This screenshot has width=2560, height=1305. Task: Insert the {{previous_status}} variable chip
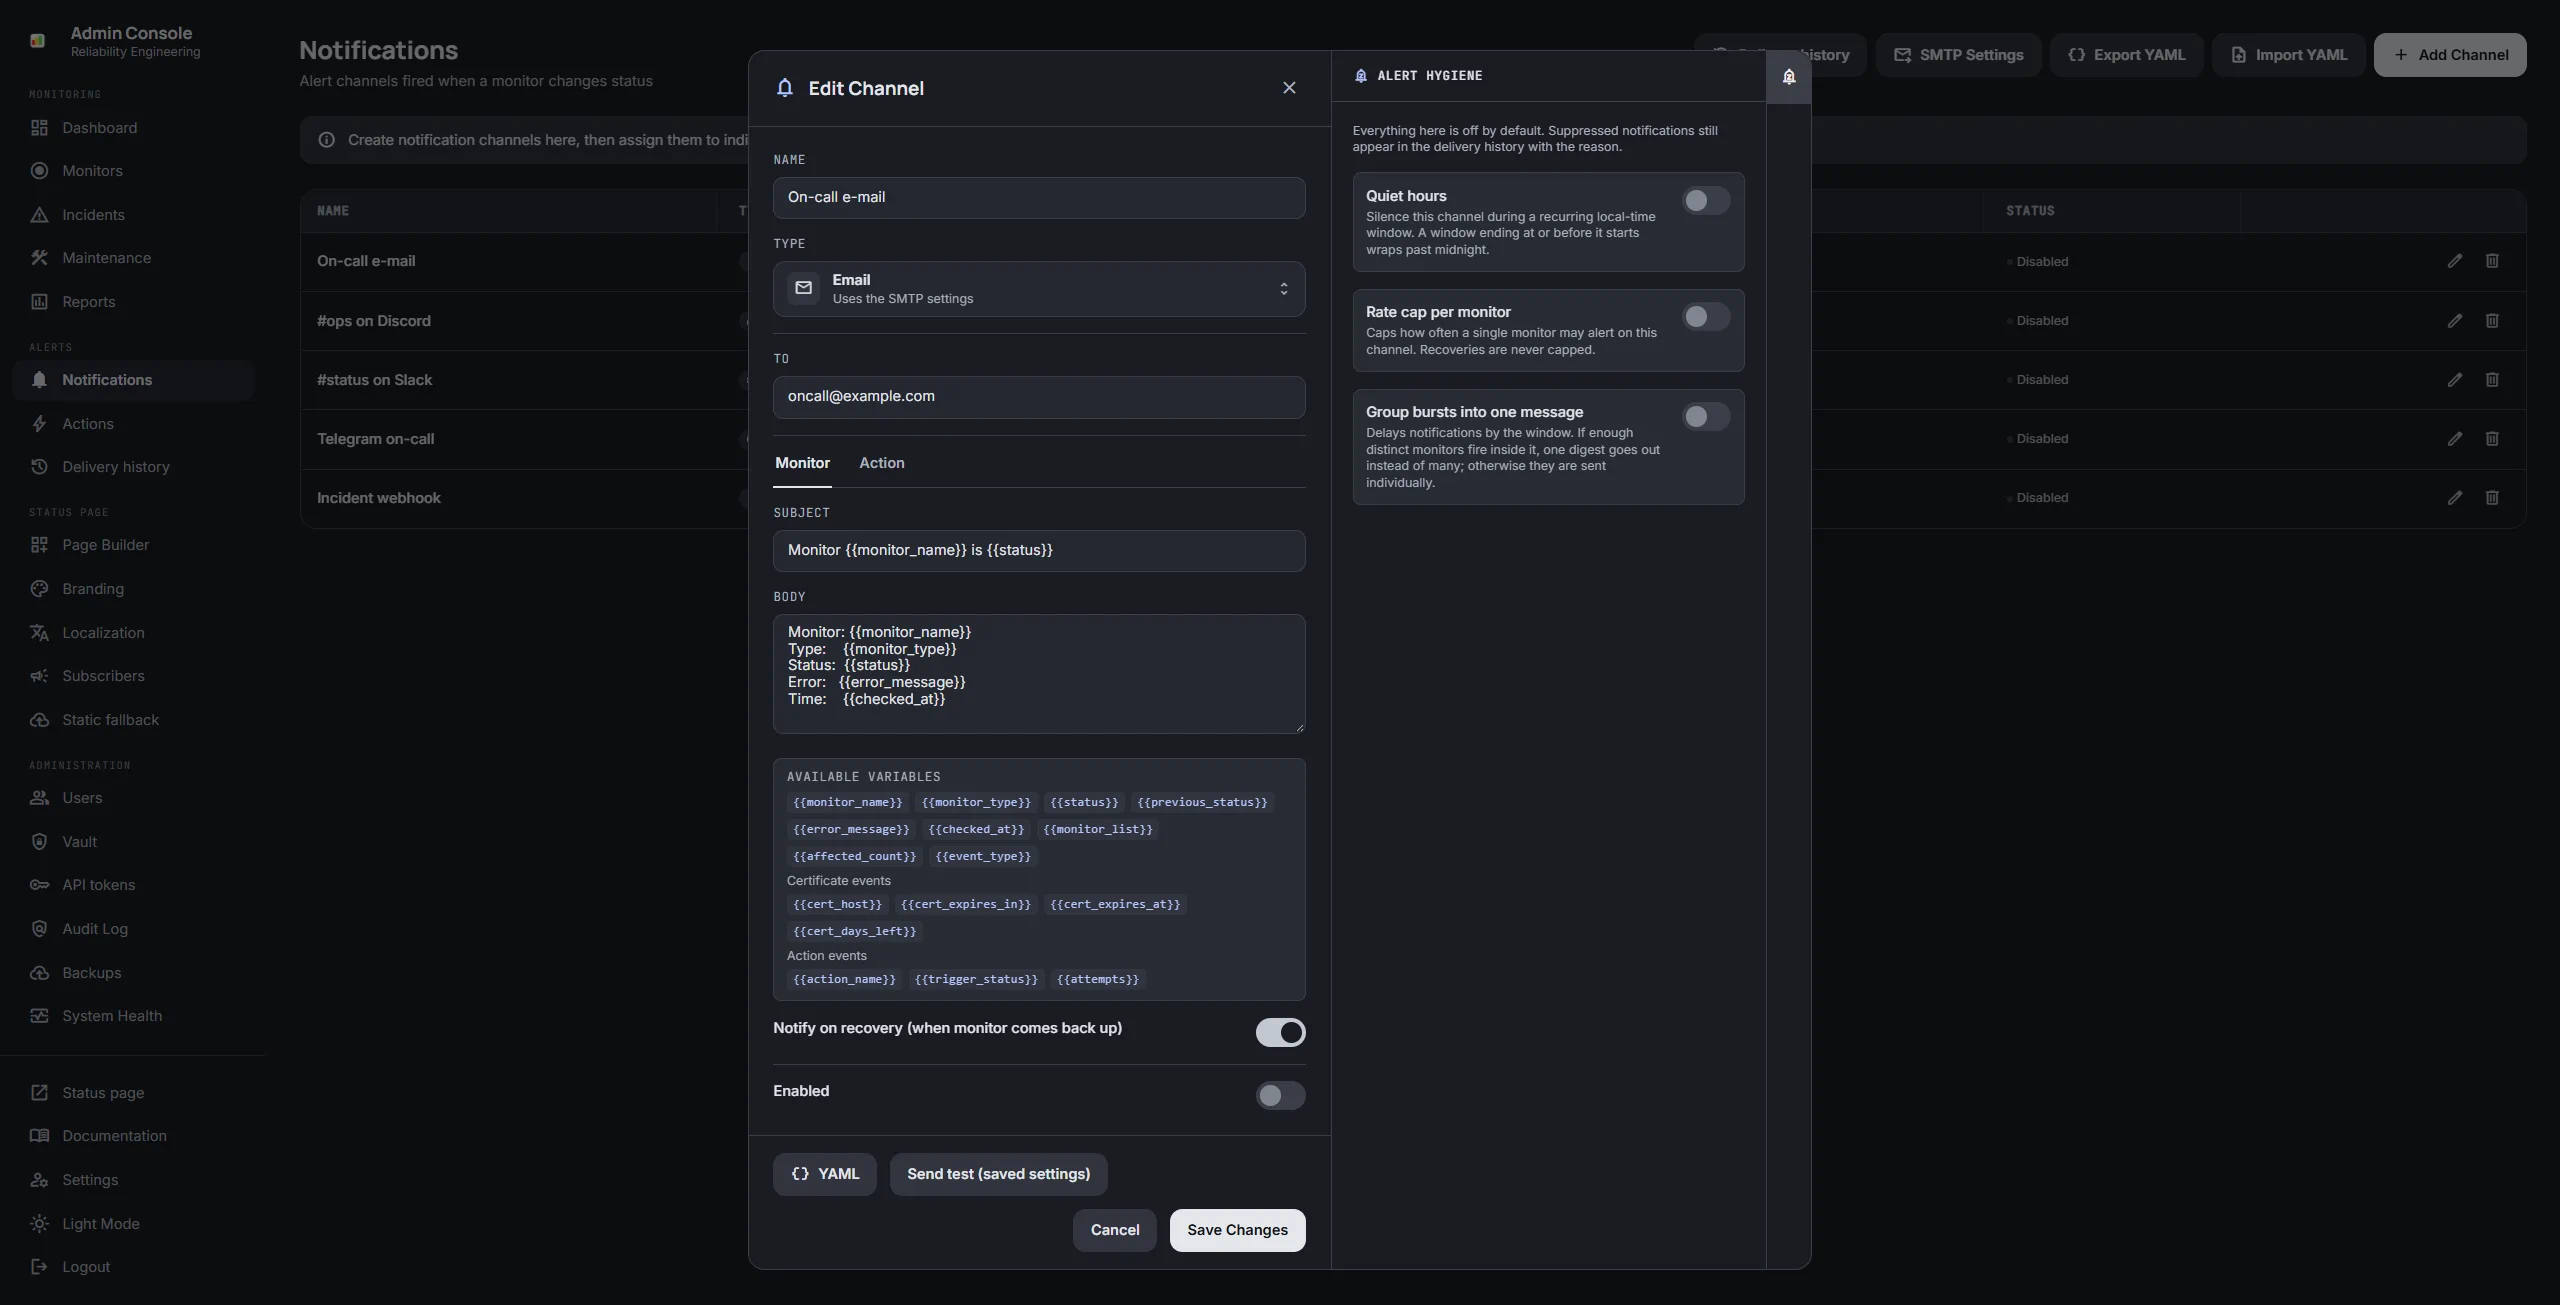coord(1202,803)
